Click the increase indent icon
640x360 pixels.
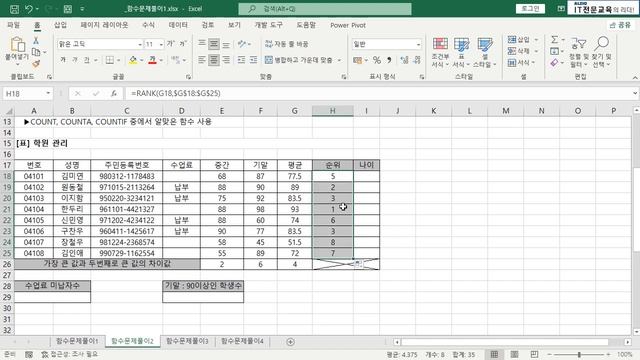click(x=253, y=60)
